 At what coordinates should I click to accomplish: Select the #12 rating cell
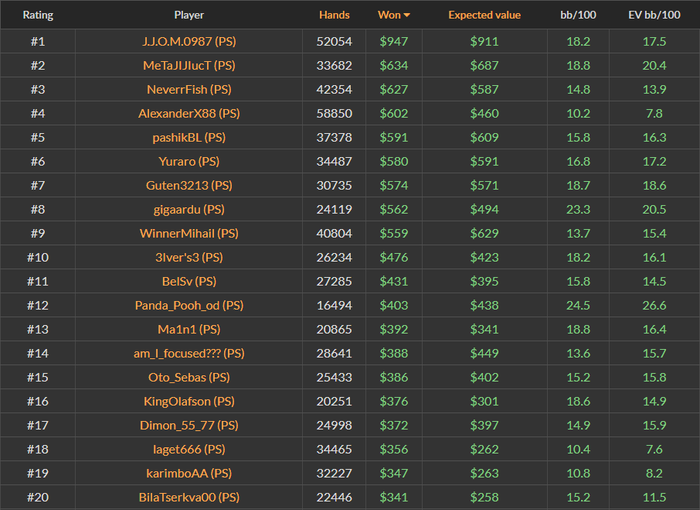(38, 305)
